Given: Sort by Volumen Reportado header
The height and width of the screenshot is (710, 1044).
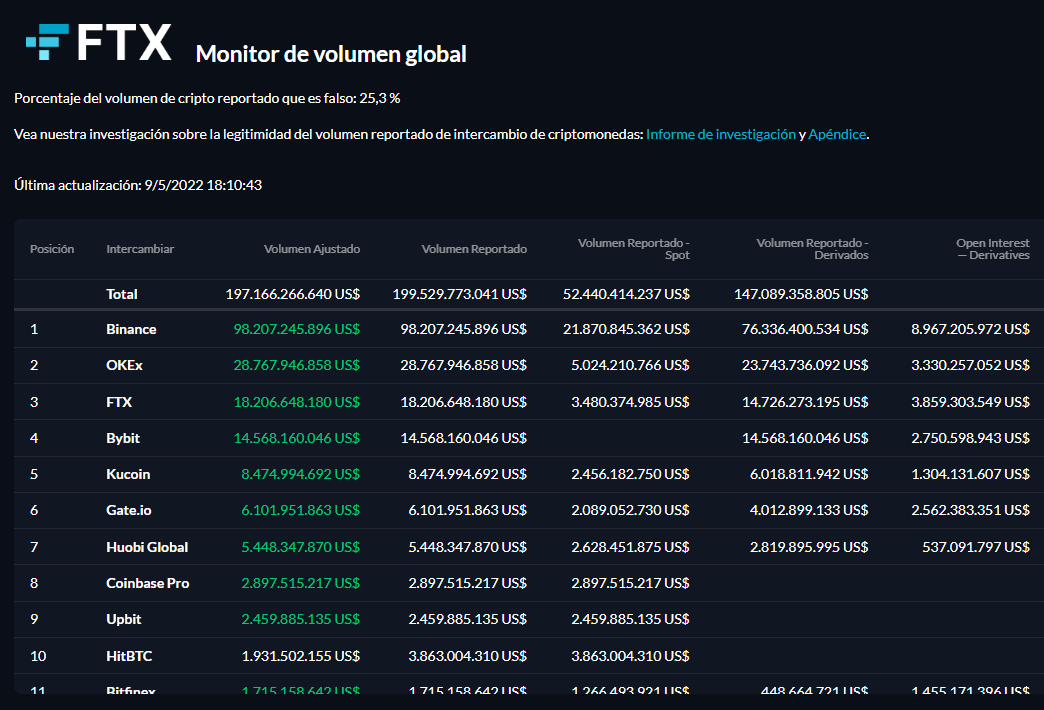Looking at the screenshot, I should (474, 249).
